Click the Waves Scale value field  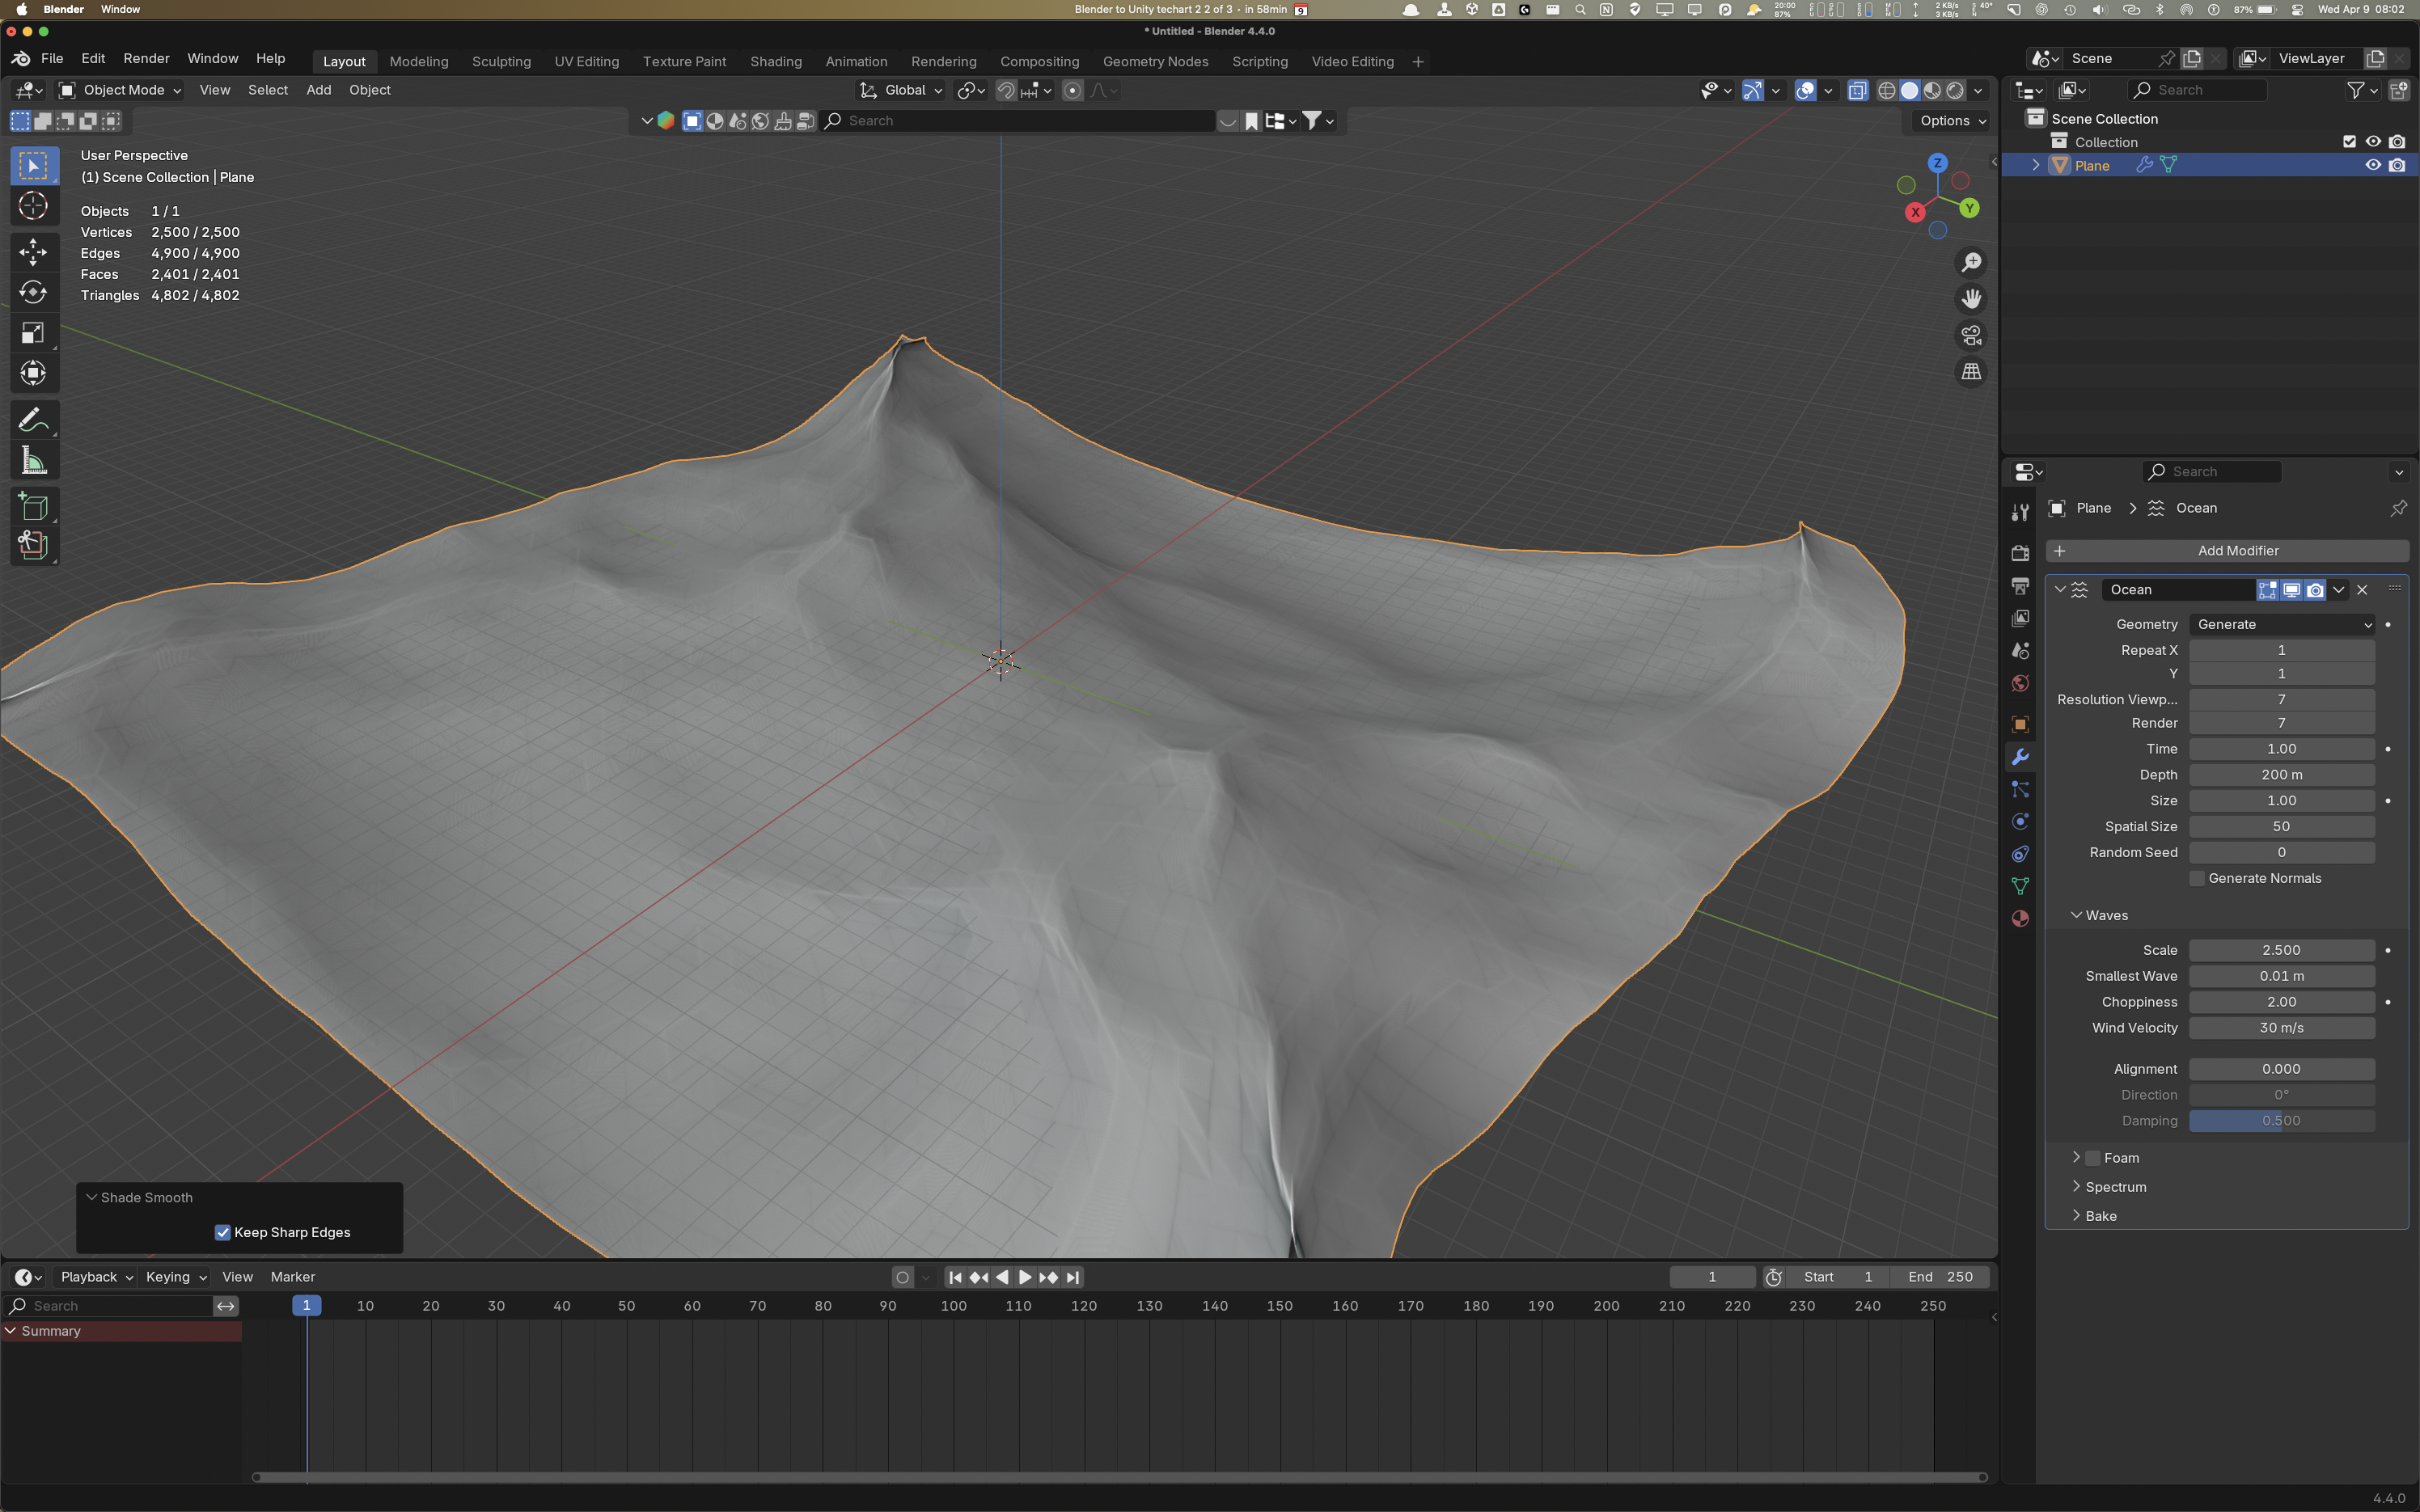coord(2281,950)
